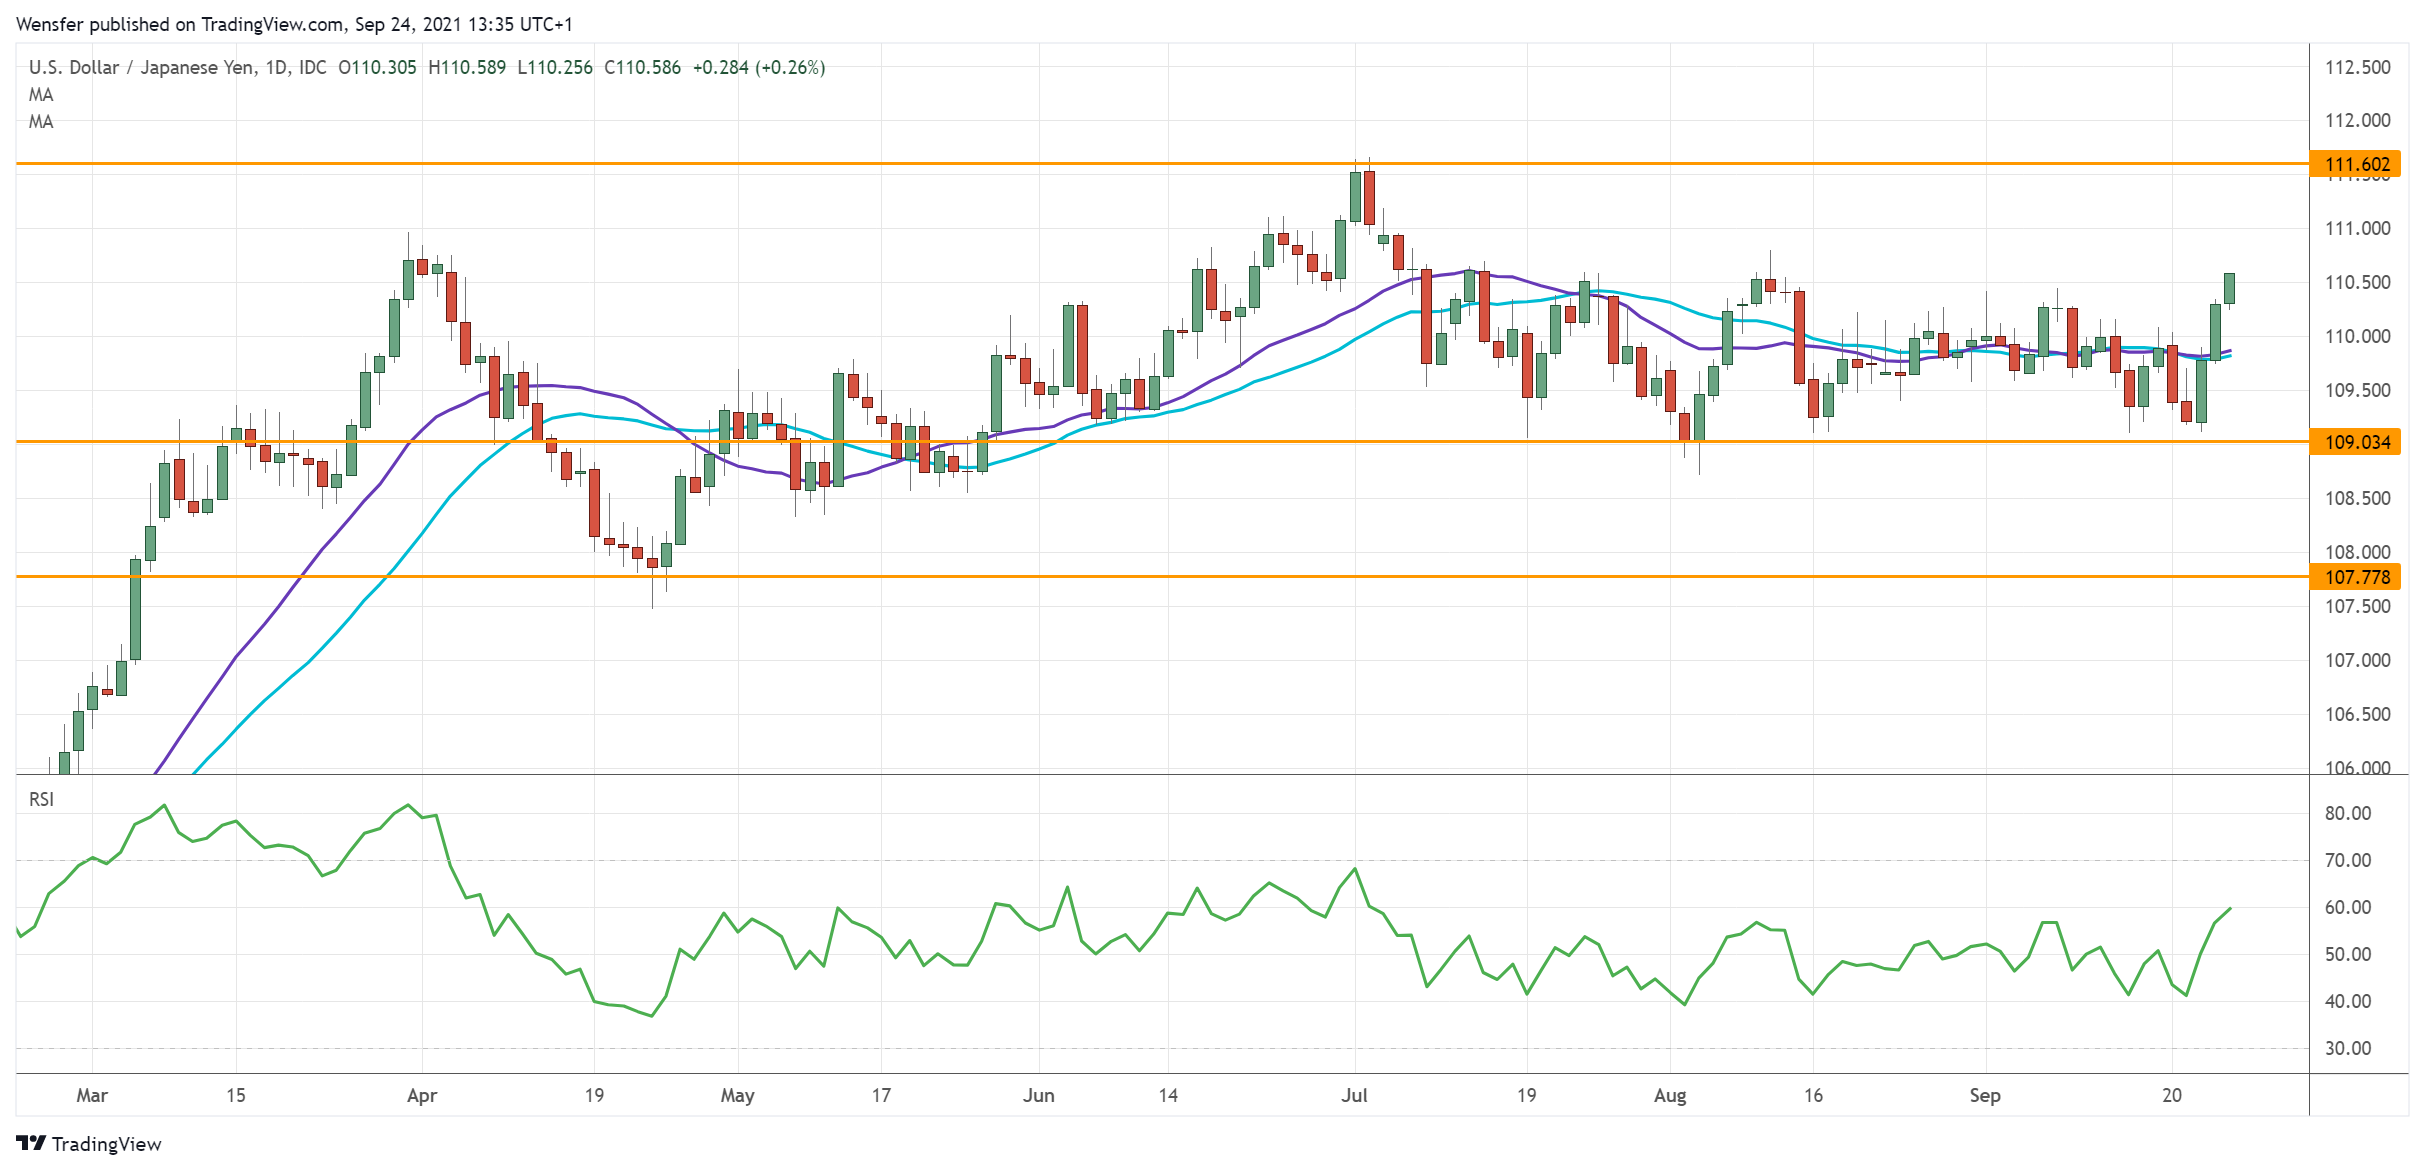Click the 80.00 level on RSI scale
This screenshot has height=1171, width=2425.
[x=2347, y=813]
